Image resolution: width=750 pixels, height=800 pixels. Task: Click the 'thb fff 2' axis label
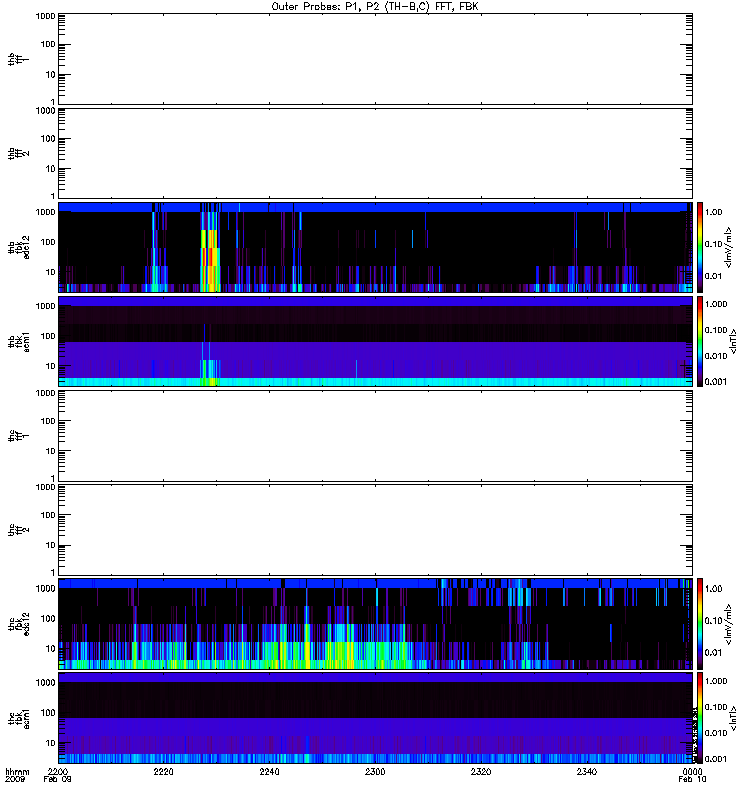coord(18,154)
